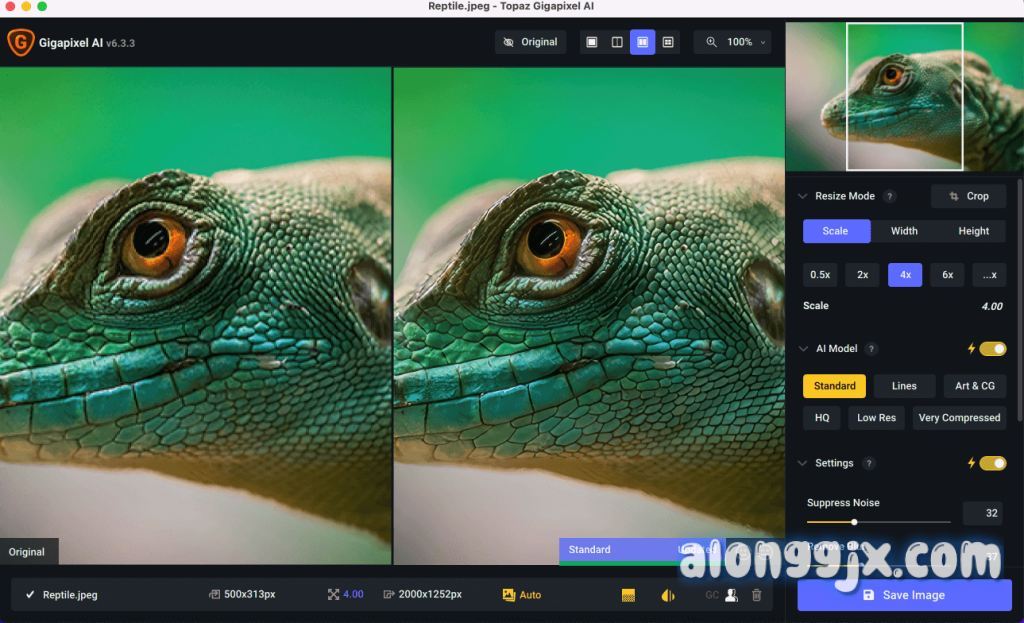Image resolution: width=1024 pixels, height=623 pixels.
Task: Switch resize mode to Width
Action: [904, 231]
